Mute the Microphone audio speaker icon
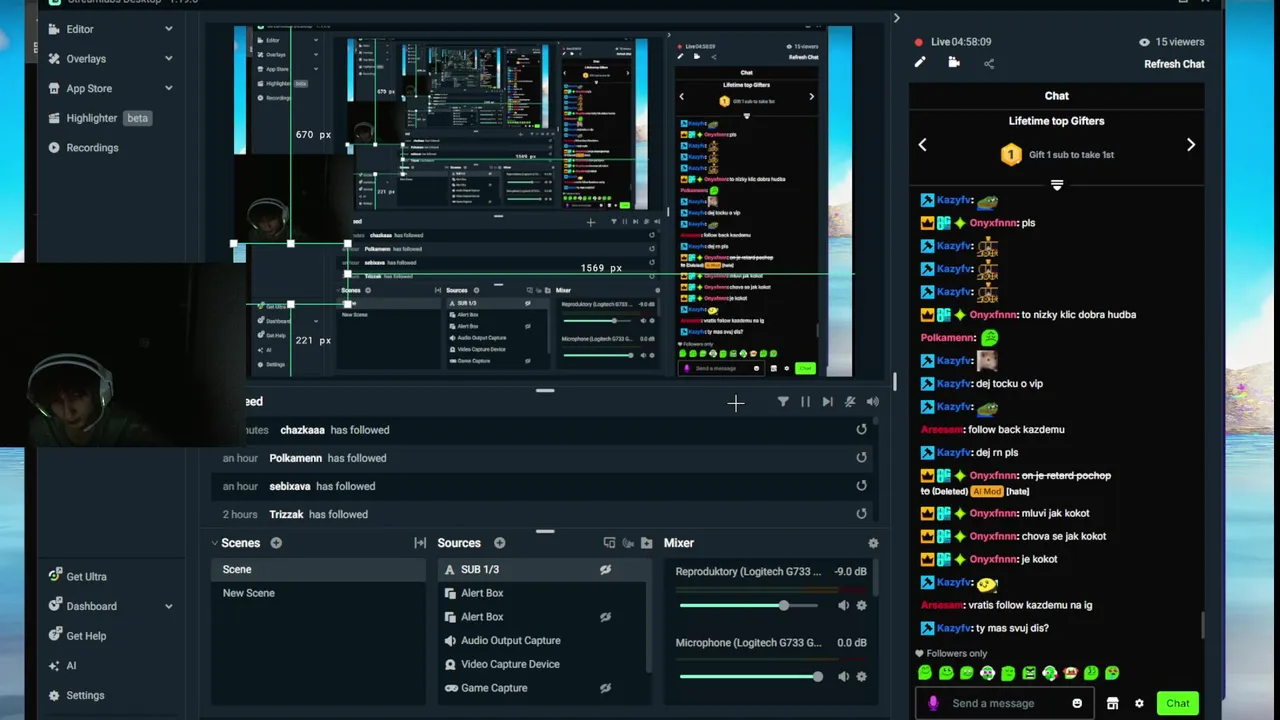Viewport: 1280px width, 720px height. pyautogui.click(x=843, y=676)
